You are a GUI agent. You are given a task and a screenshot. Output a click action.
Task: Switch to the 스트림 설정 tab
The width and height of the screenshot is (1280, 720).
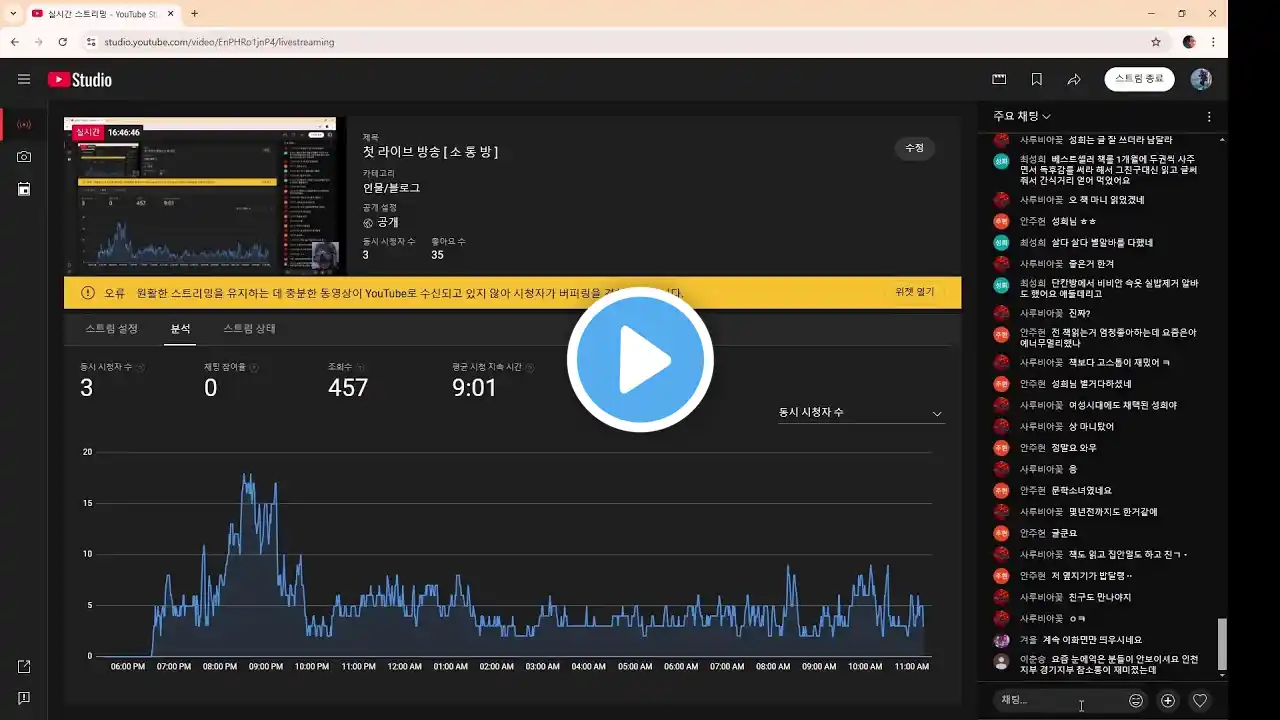click(x=112, y=328)
